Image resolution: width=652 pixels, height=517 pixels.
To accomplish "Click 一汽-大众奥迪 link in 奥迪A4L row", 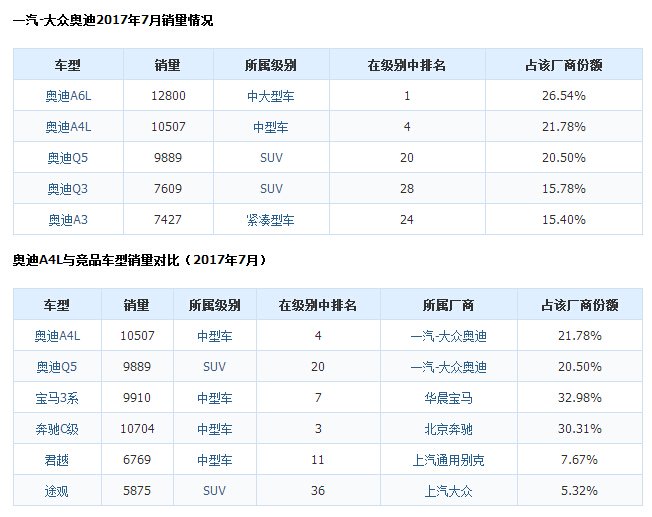I will pos(449,336).
